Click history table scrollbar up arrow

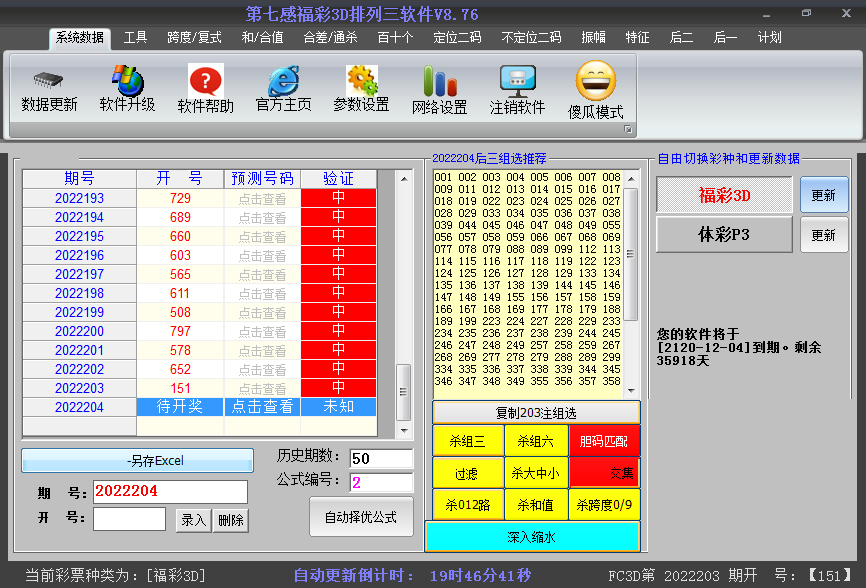click(x=404, y=179)
